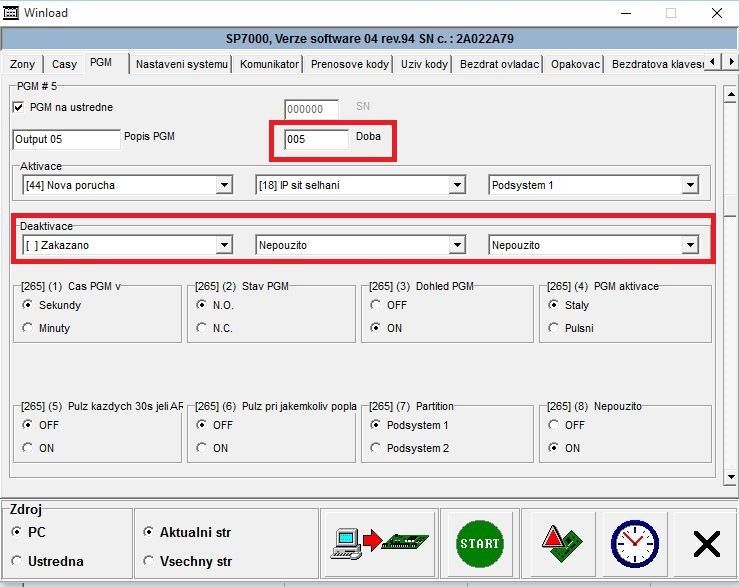This screenshot has height=587, width=739.
Task: Expand the Zakazano deactivation dropdown
Action: 223,245
